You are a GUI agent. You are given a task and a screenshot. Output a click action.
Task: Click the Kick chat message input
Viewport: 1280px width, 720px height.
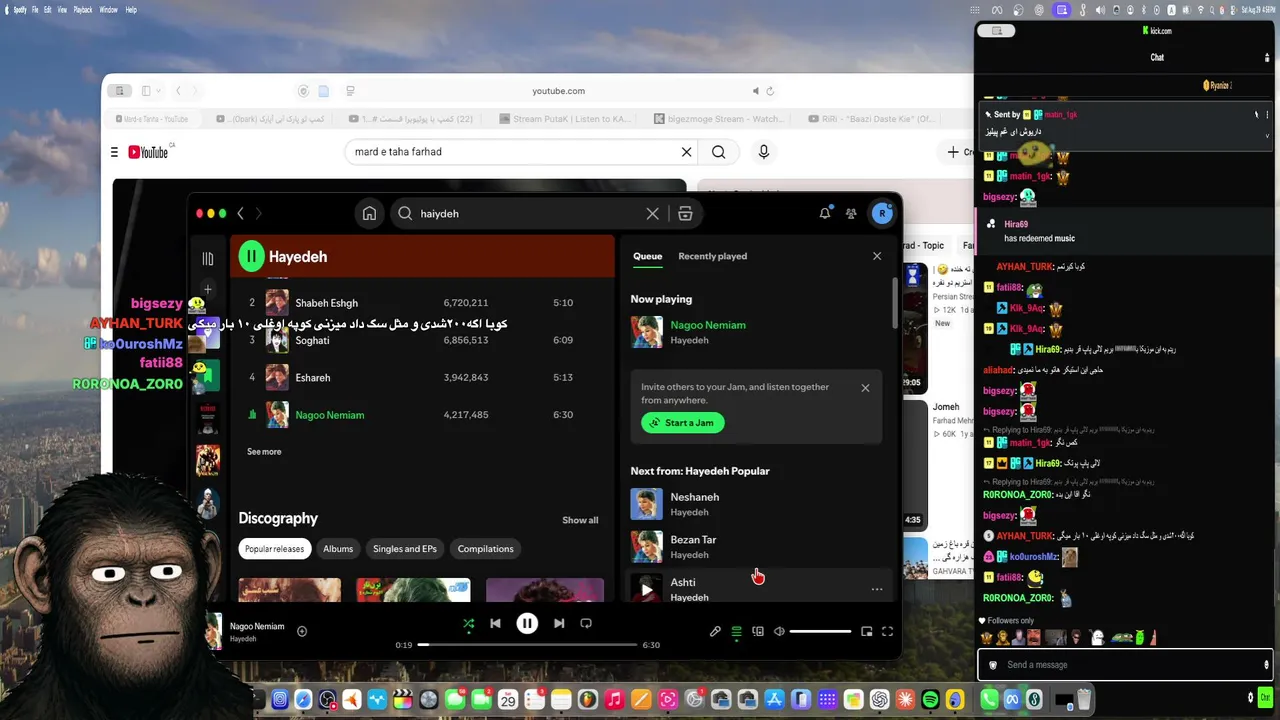point(1125,665)
